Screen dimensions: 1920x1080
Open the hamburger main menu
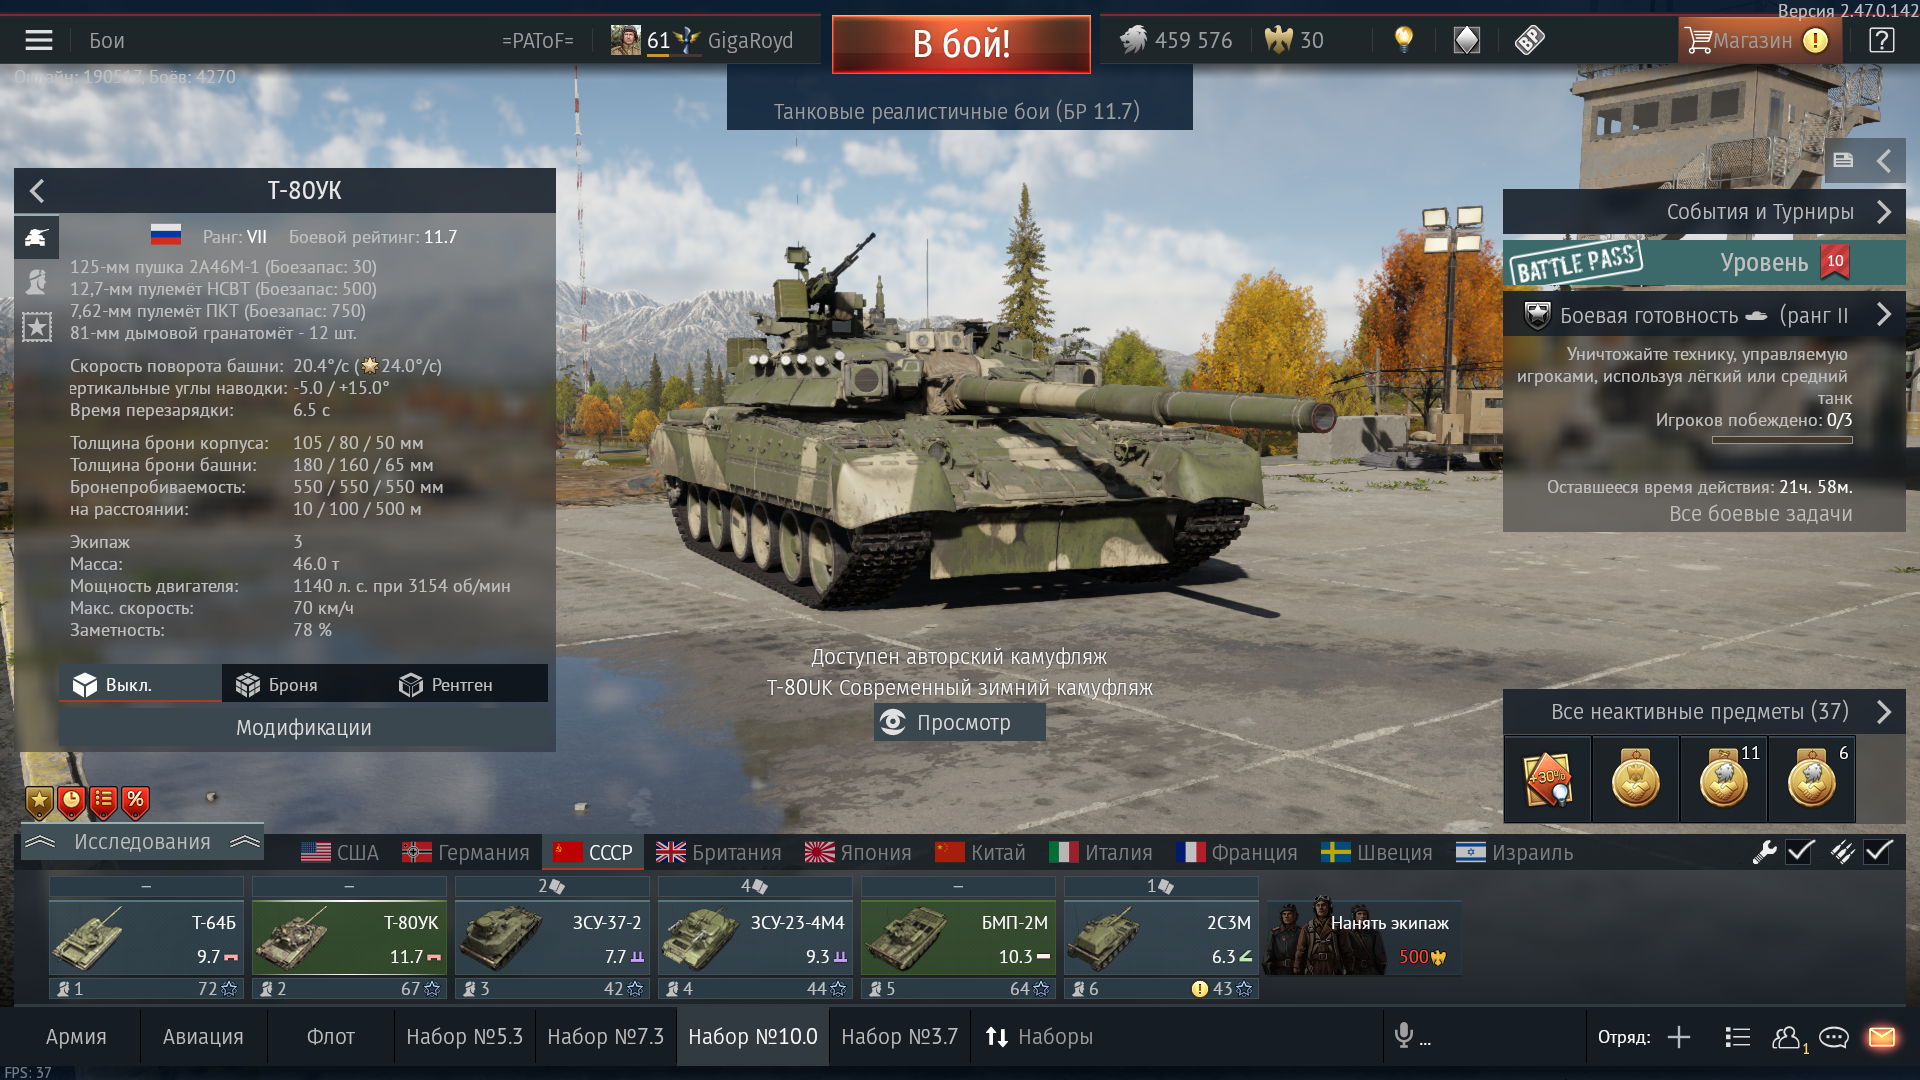tap(39, 40)
